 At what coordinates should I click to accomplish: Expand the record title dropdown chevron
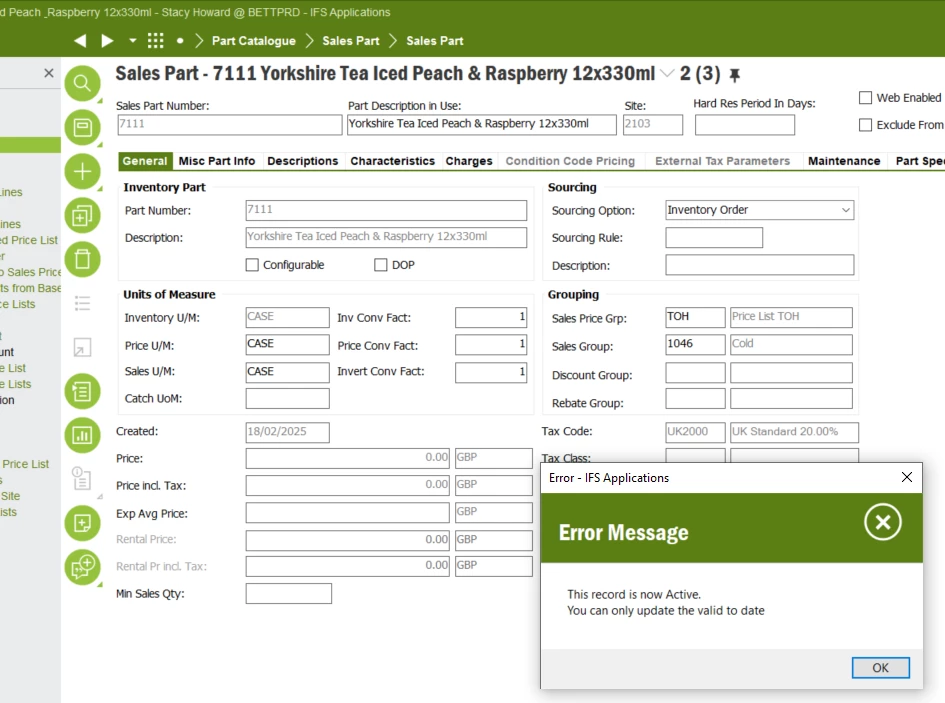[x=667, y=74]
